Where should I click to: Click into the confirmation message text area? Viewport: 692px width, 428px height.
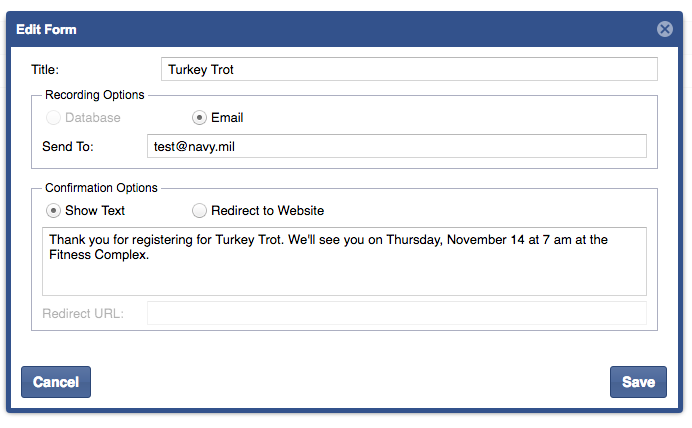344,261
